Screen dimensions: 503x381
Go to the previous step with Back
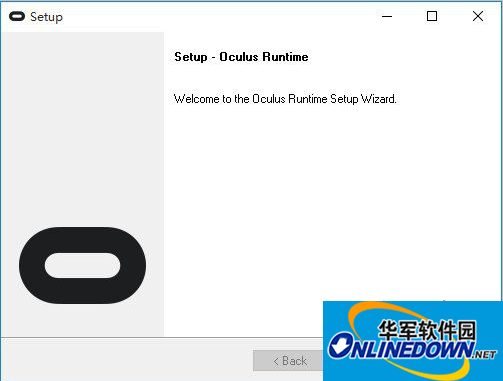coord(289,361)
